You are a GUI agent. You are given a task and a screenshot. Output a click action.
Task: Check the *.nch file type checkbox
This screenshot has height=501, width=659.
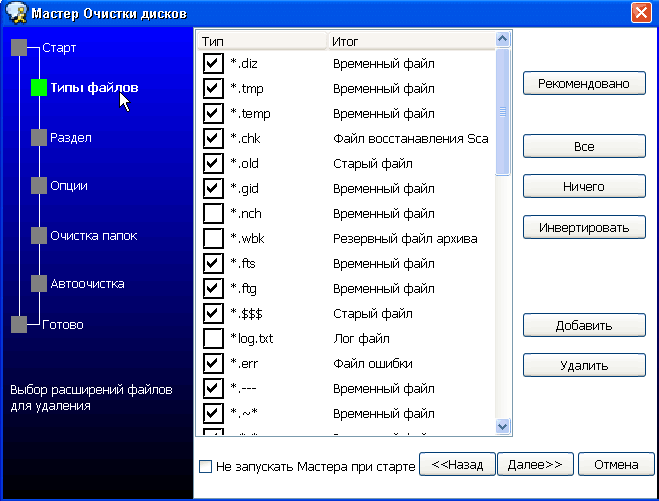click(213, 213)
